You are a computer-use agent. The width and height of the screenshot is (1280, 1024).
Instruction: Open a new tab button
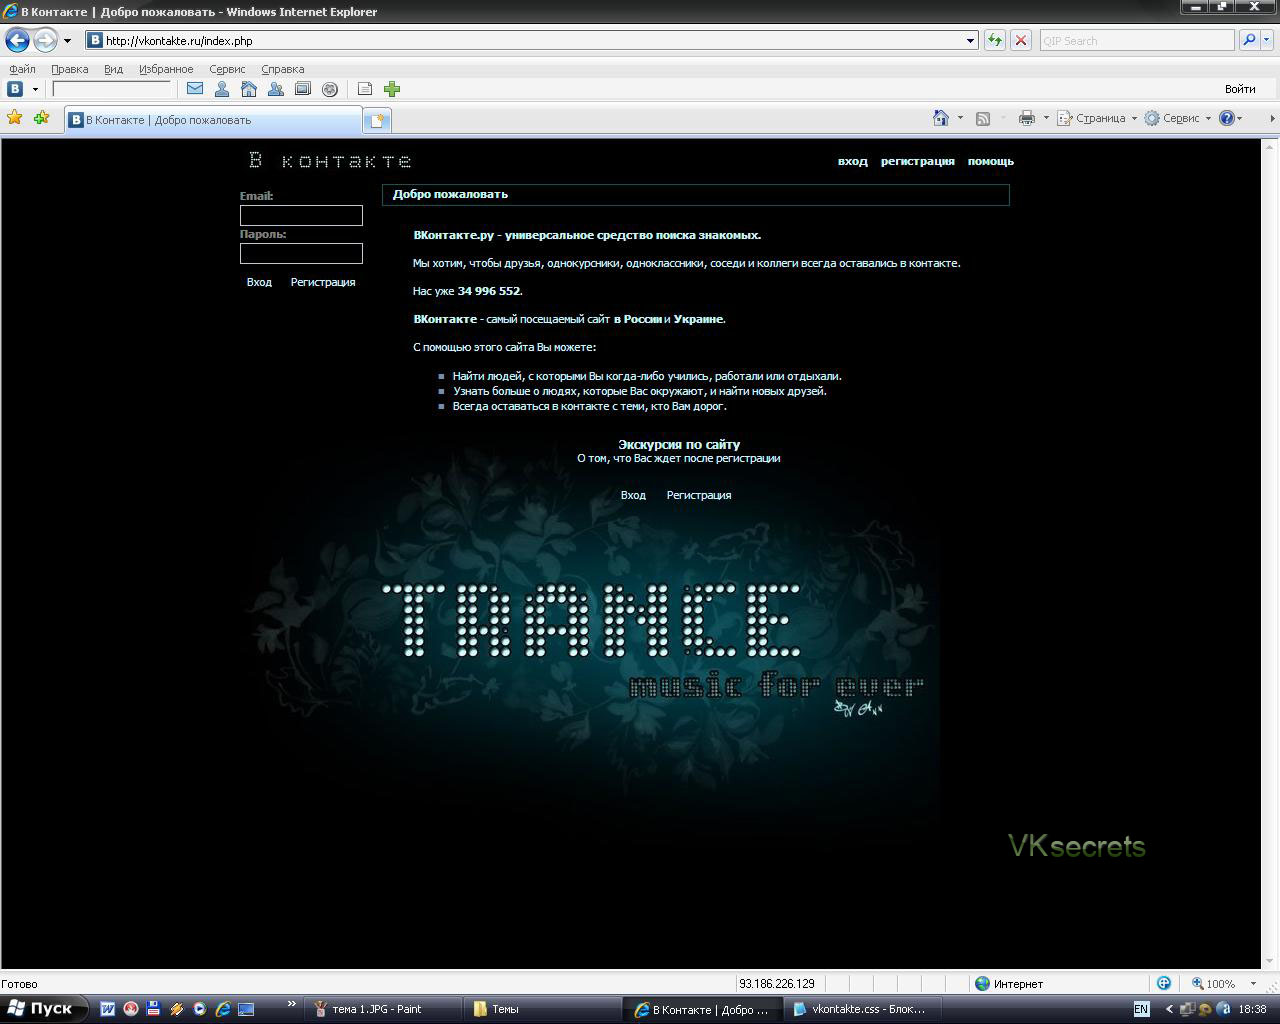click(376, 120)
